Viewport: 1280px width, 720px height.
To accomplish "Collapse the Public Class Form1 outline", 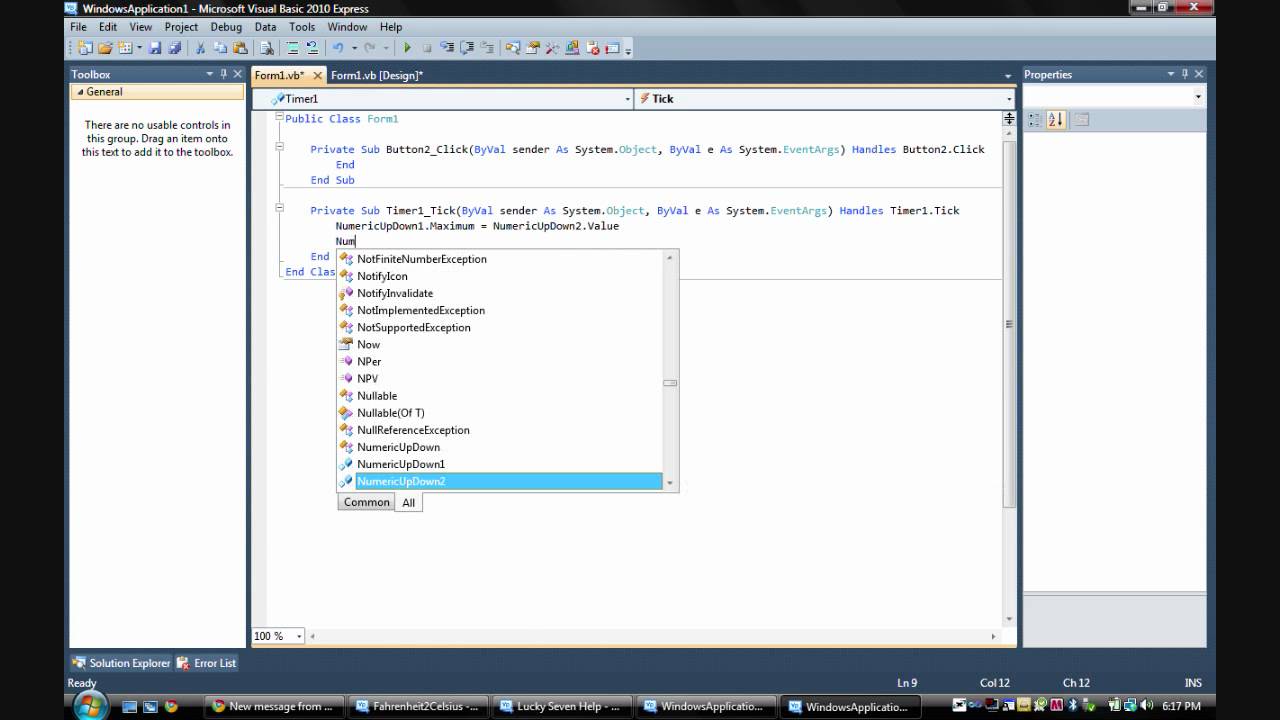I will pyautogui.click(x=280, y=118).
